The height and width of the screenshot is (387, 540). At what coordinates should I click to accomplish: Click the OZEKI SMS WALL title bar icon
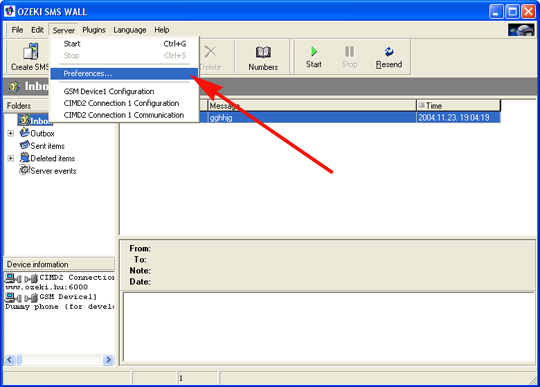[x=9, y=11]
